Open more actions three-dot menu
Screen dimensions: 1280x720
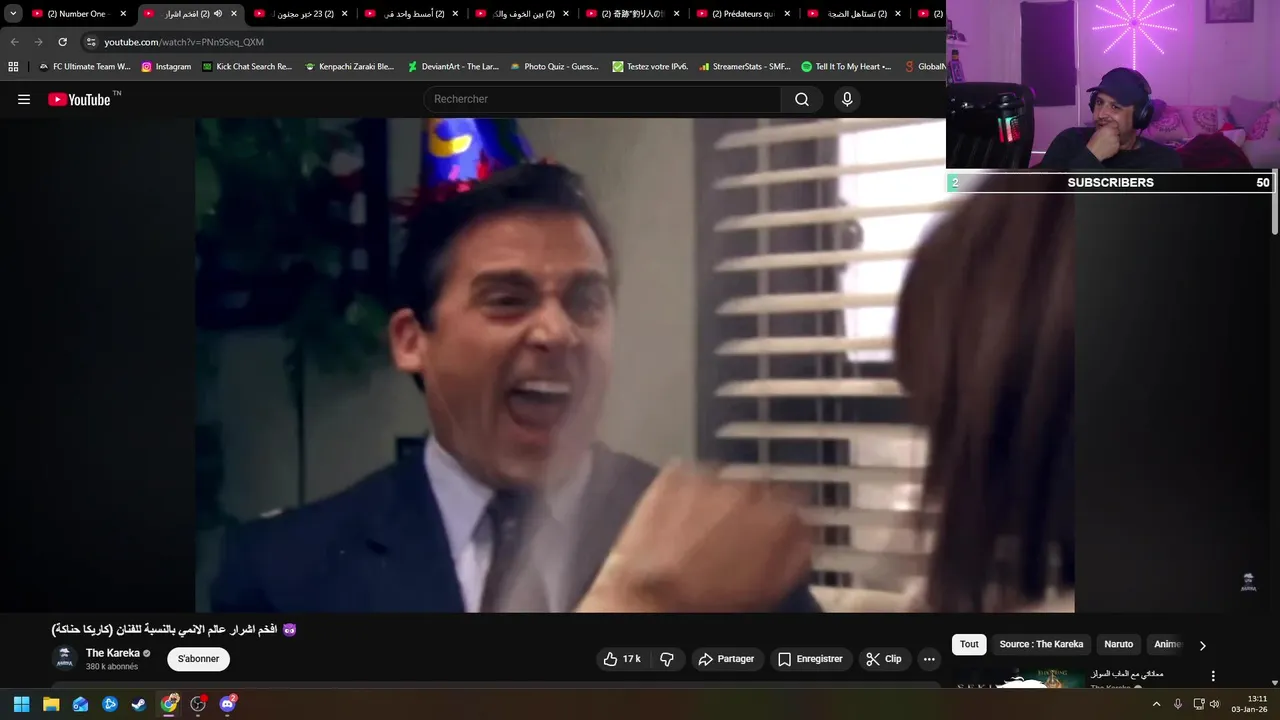[929, 659]
